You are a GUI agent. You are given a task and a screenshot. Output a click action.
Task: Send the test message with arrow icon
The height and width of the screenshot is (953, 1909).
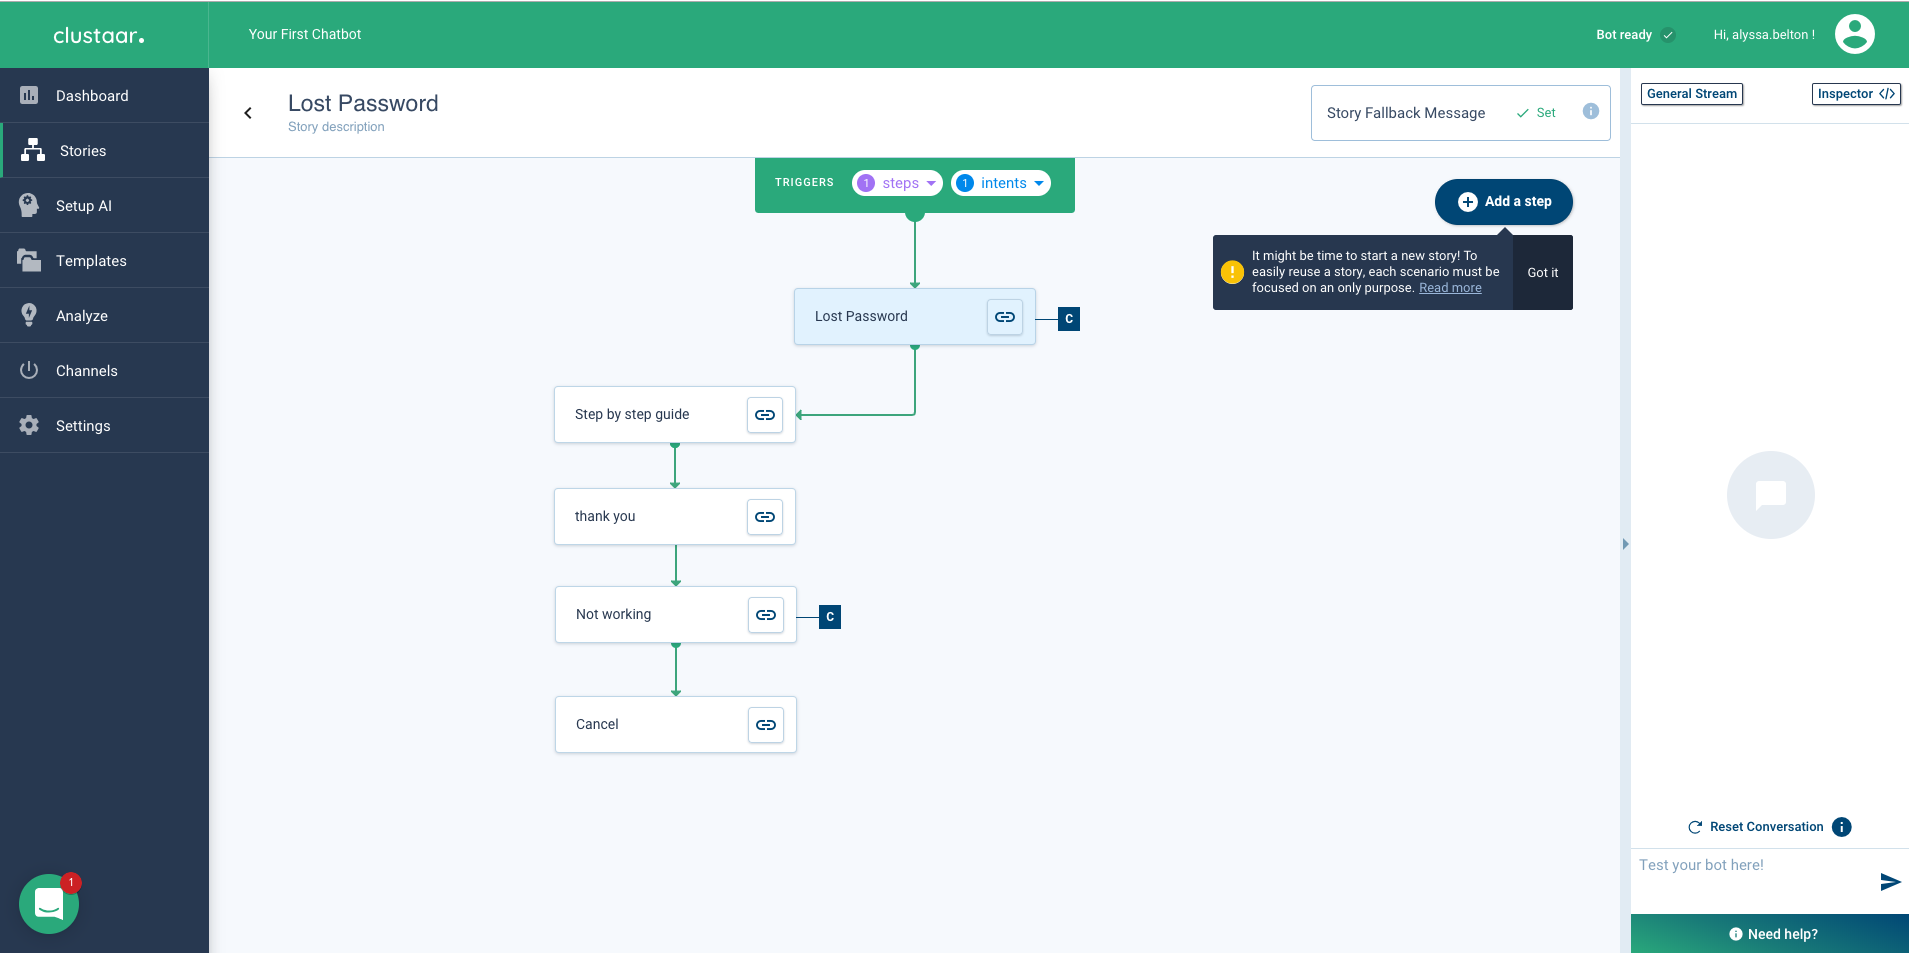point(1890,882)
